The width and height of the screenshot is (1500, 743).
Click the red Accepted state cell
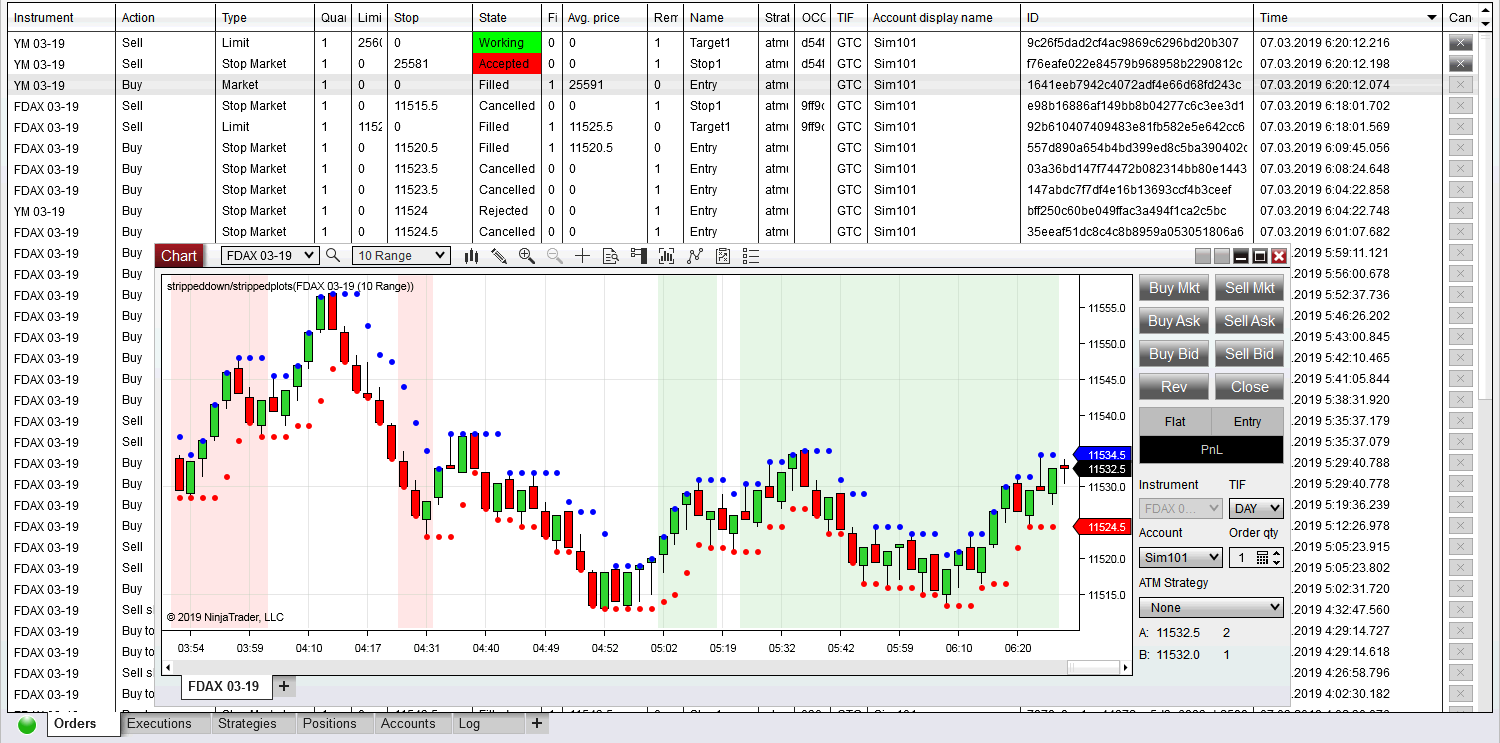pos(507,64)
